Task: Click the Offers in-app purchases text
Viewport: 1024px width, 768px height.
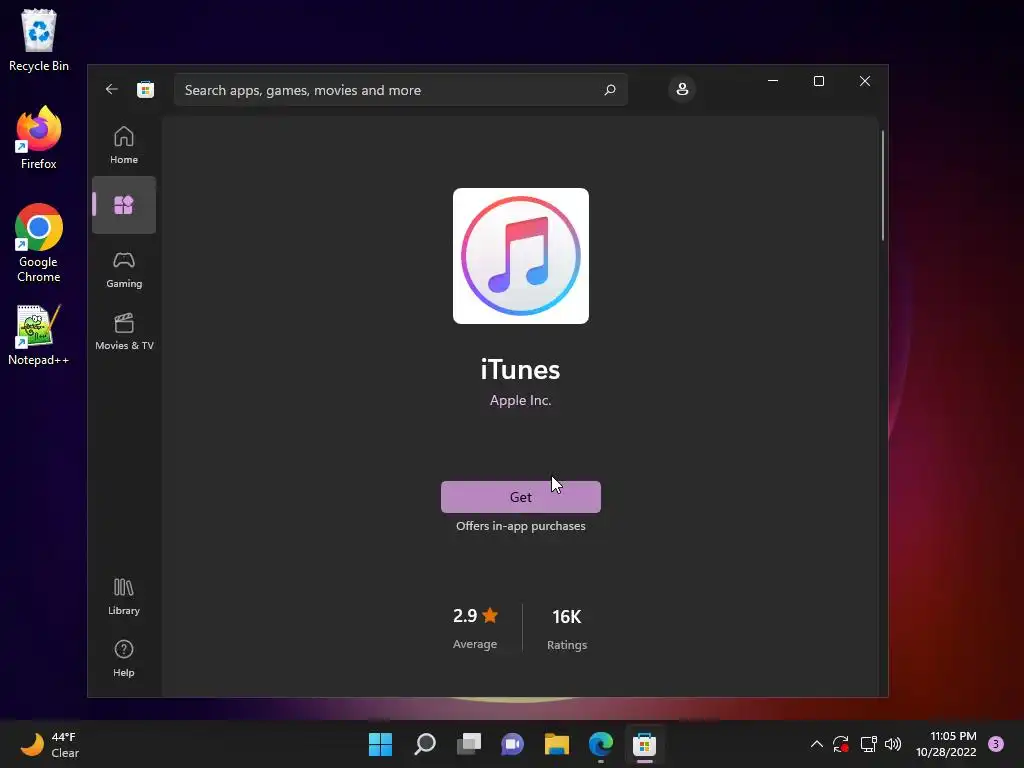Action: pos(520,526)
